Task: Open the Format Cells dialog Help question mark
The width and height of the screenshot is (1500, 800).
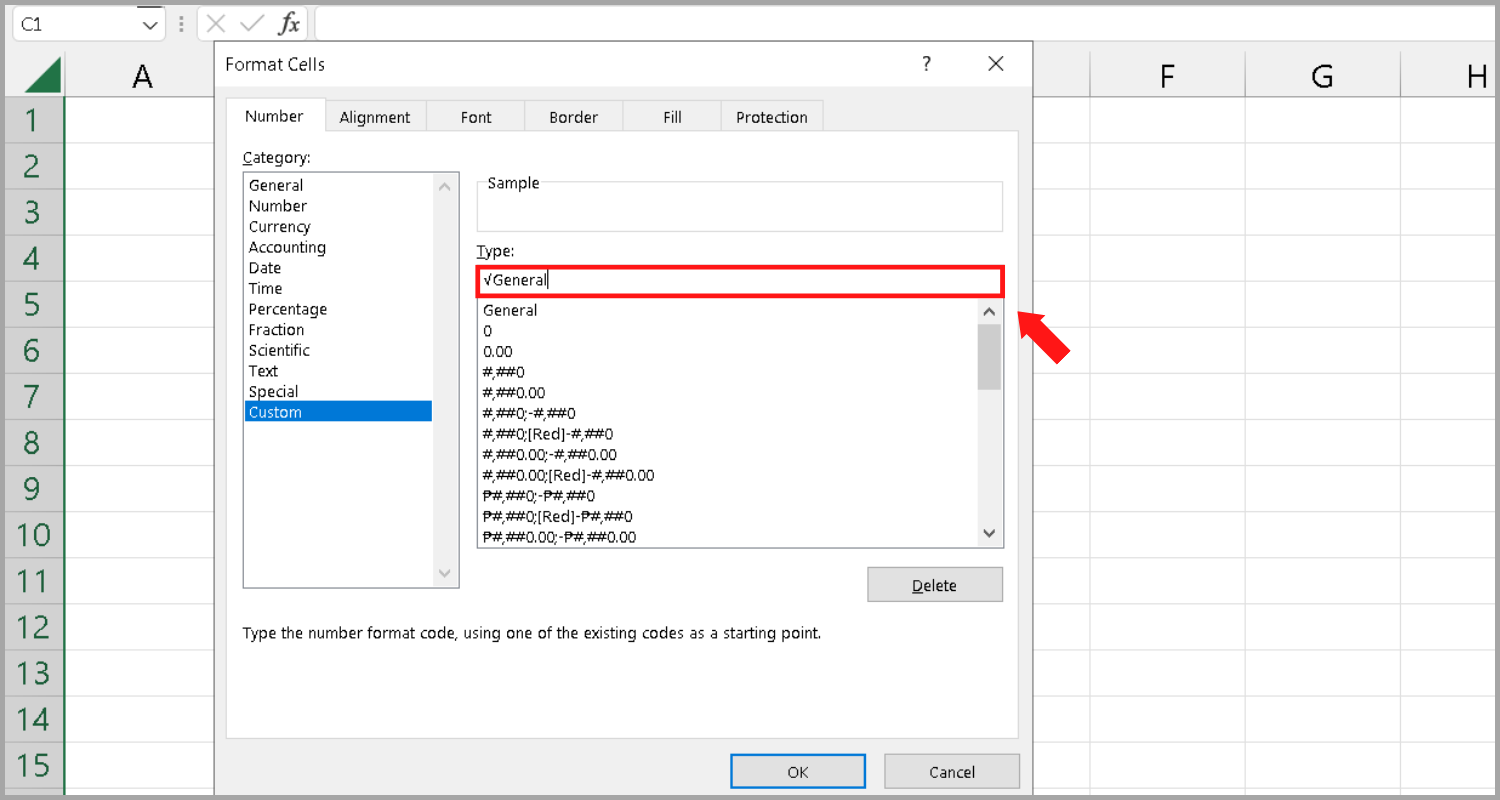Action: tap(926, 63)
